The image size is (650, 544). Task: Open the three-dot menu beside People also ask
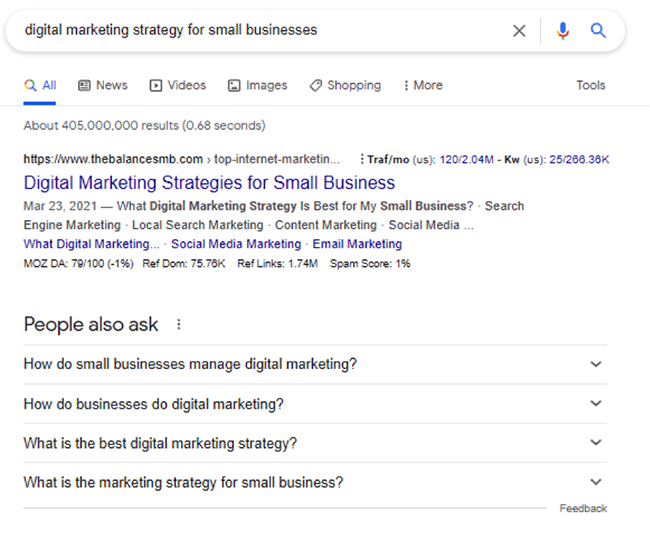[179, 324]
